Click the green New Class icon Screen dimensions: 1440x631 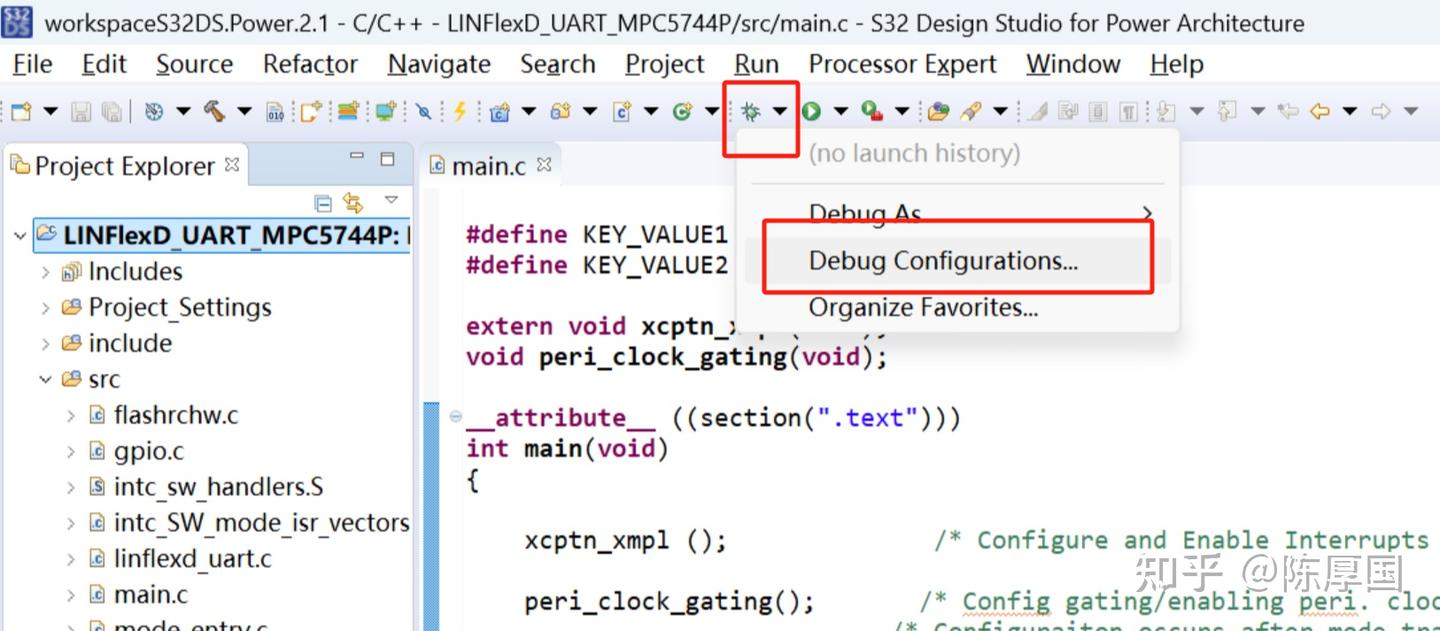683,111
